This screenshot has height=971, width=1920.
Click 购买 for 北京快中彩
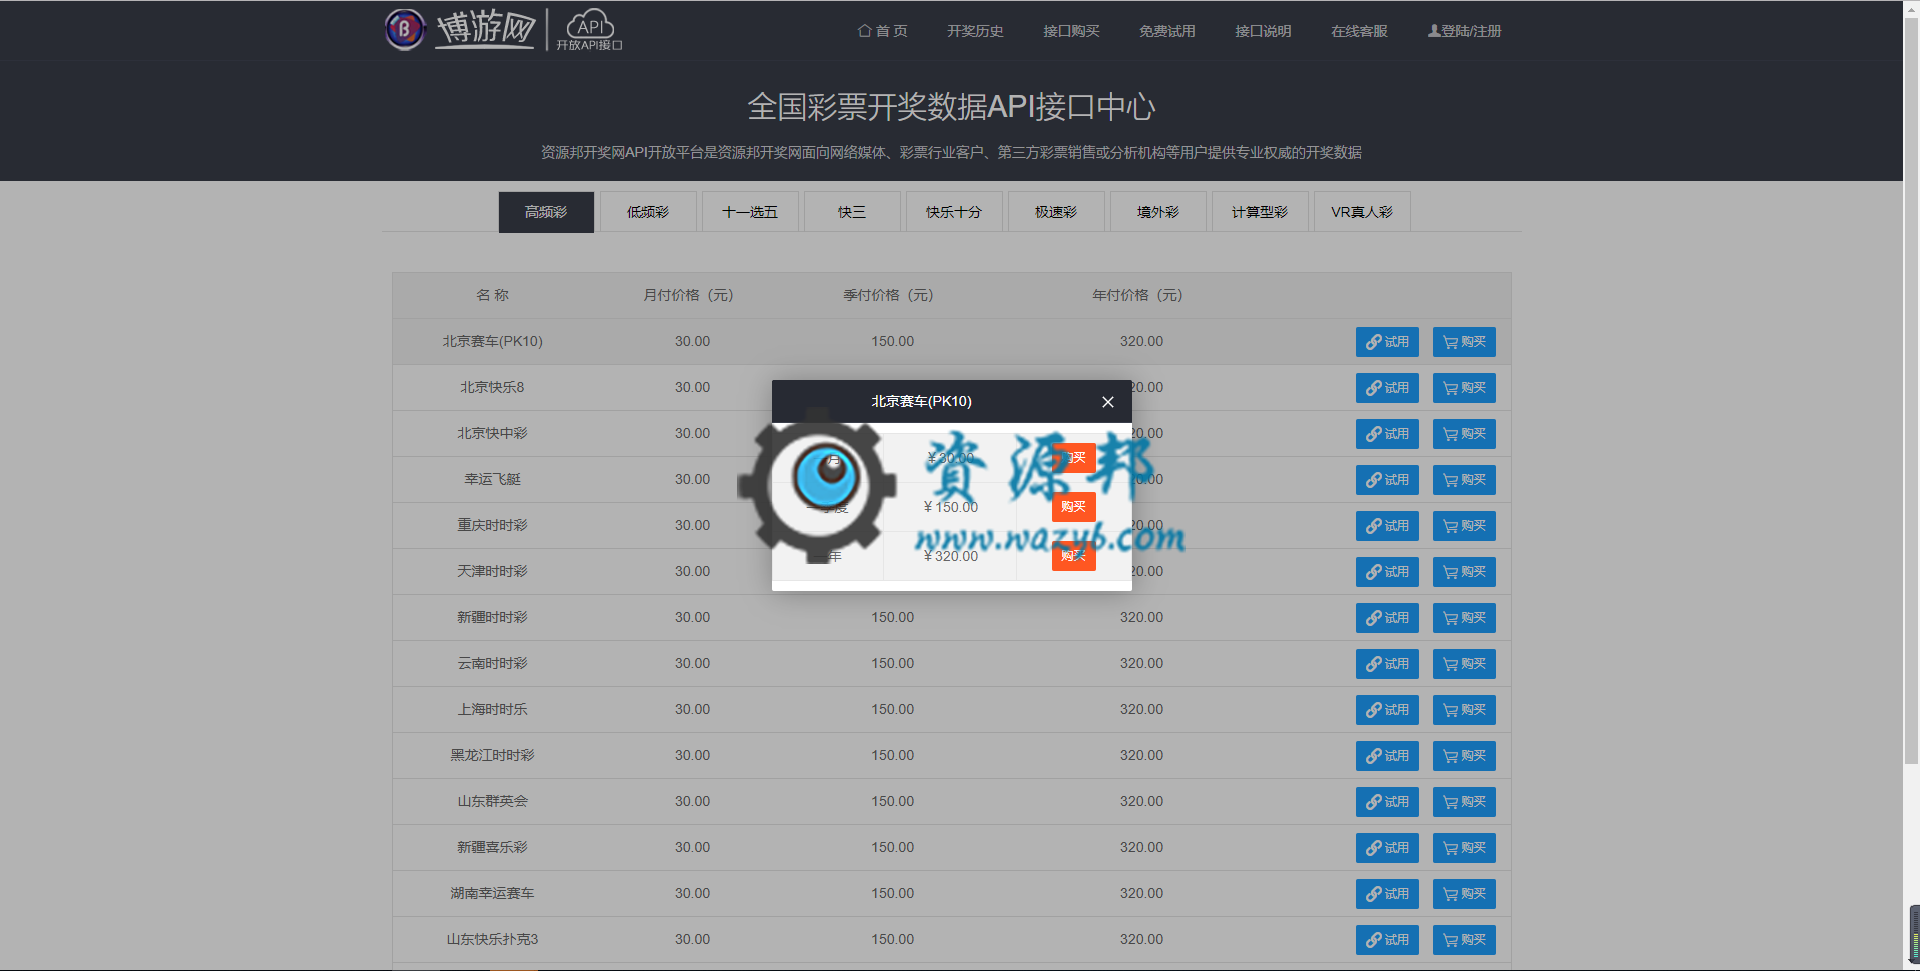point(1464,434)
